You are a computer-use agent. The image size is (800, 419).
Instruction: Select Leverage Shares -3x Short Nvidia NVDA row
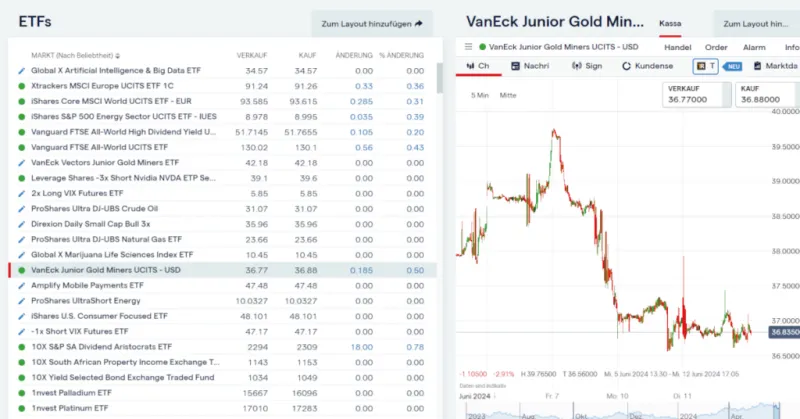pos(222,178)
